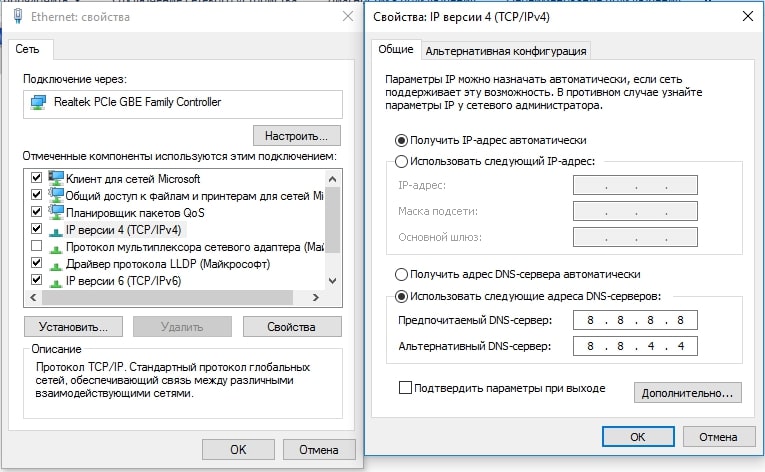Click Отмена in IPv4 properties dialog
The height and width of the screenshot is (472, 765).
(x=719, y=437)
